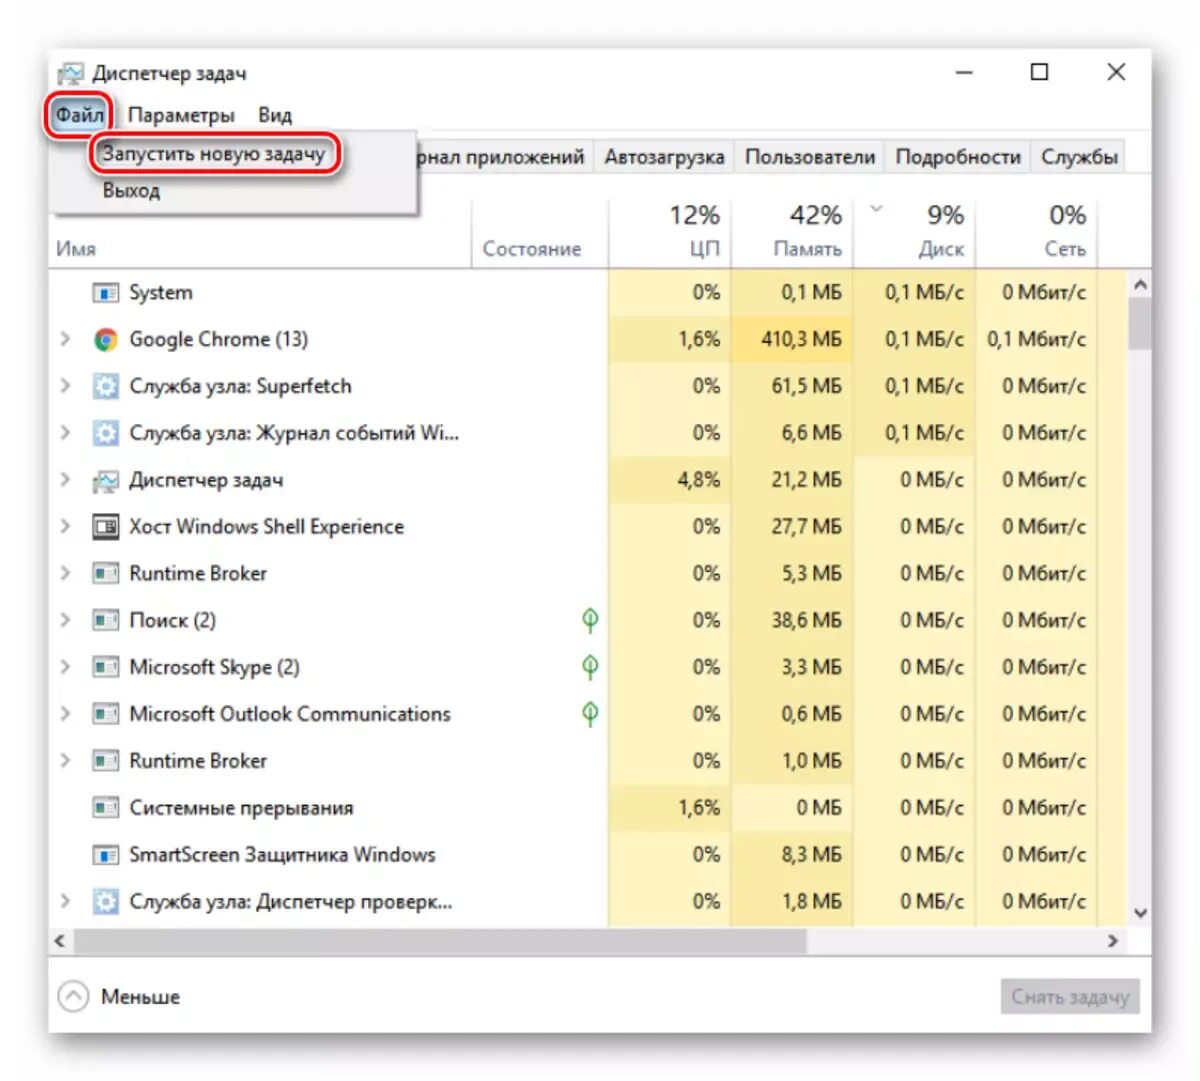Expand Microsoft Outlook Communications row
The image size is (1200, 1081).
(x=66, y=714)
